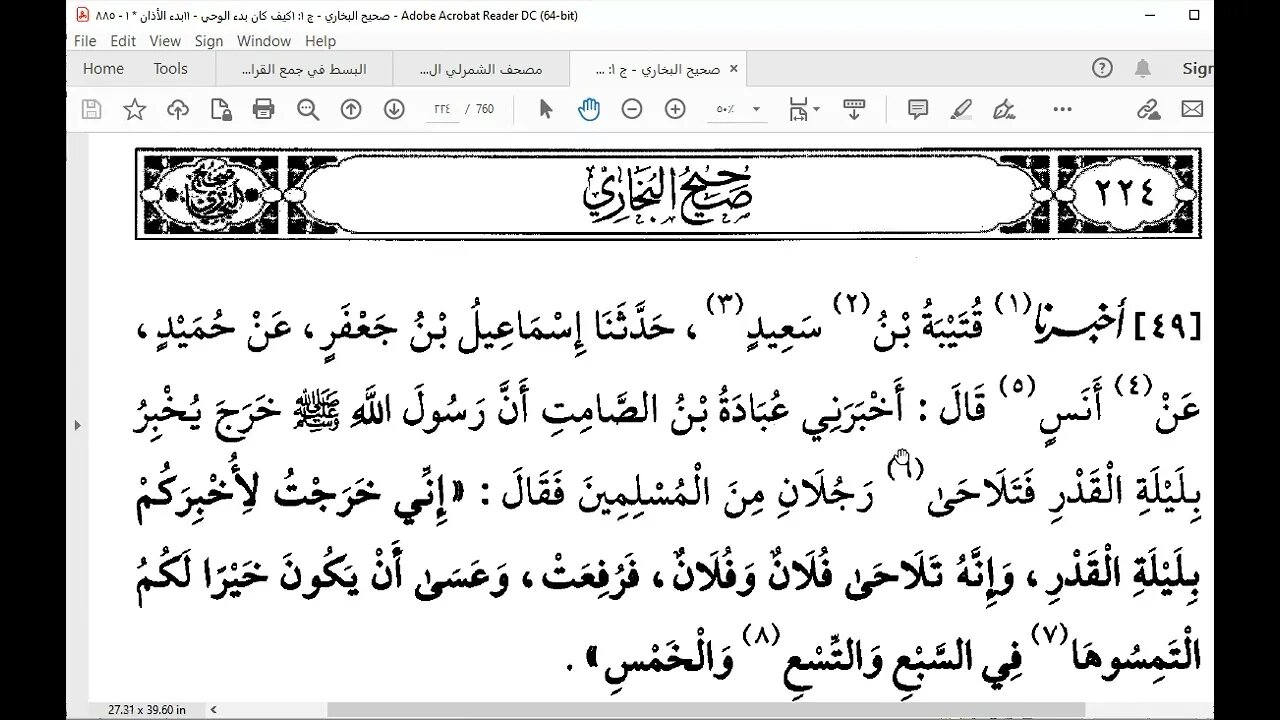1280x720 pixels.
Task: Click the Sign In button
Action: [1197, 69]
